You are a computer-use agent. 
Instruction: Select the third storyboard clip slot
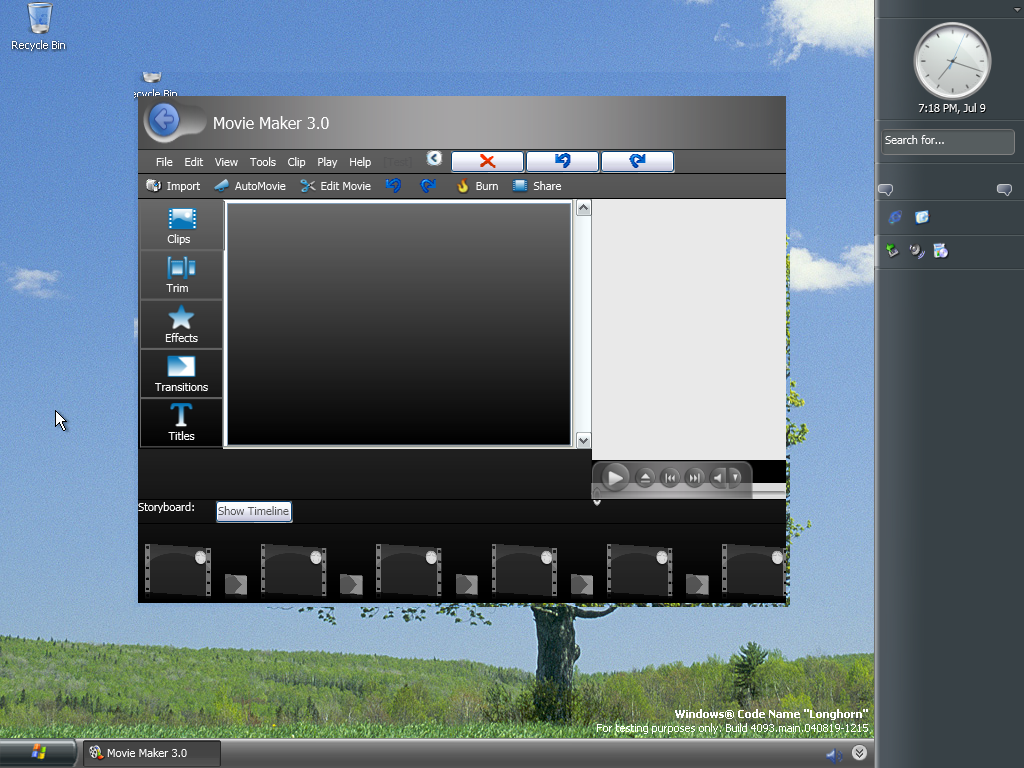[408, 571]
